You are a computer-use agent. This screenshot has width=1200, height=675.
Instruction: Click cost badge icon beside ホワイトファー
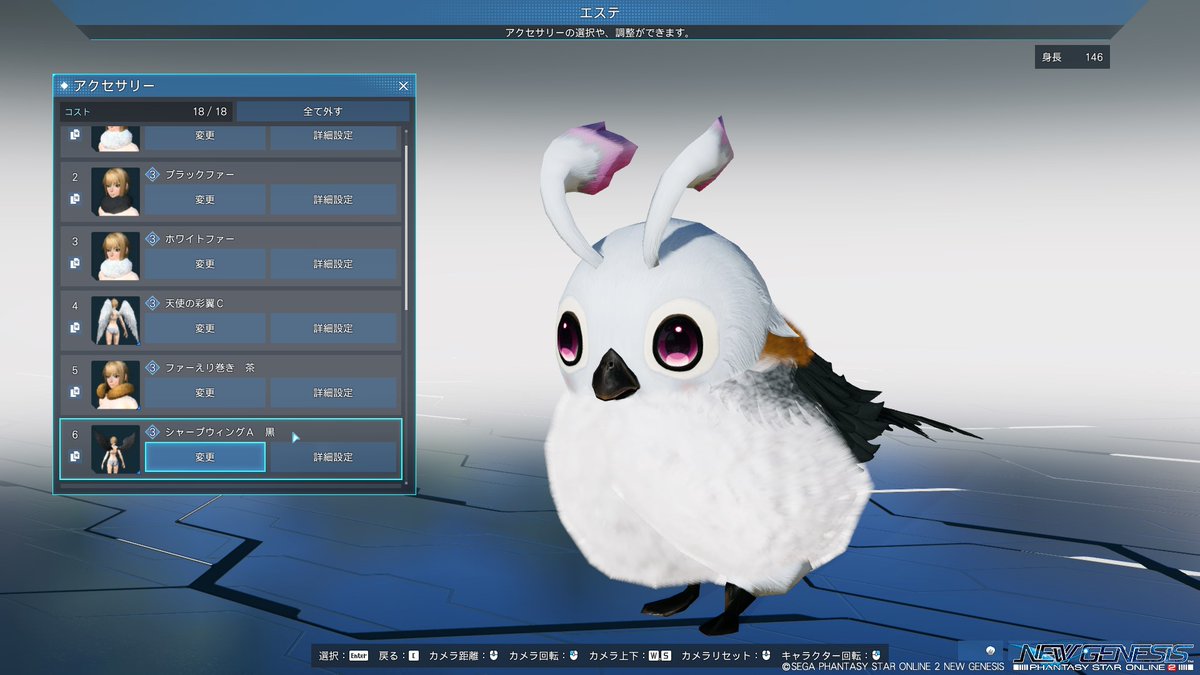tap(153, 239)
